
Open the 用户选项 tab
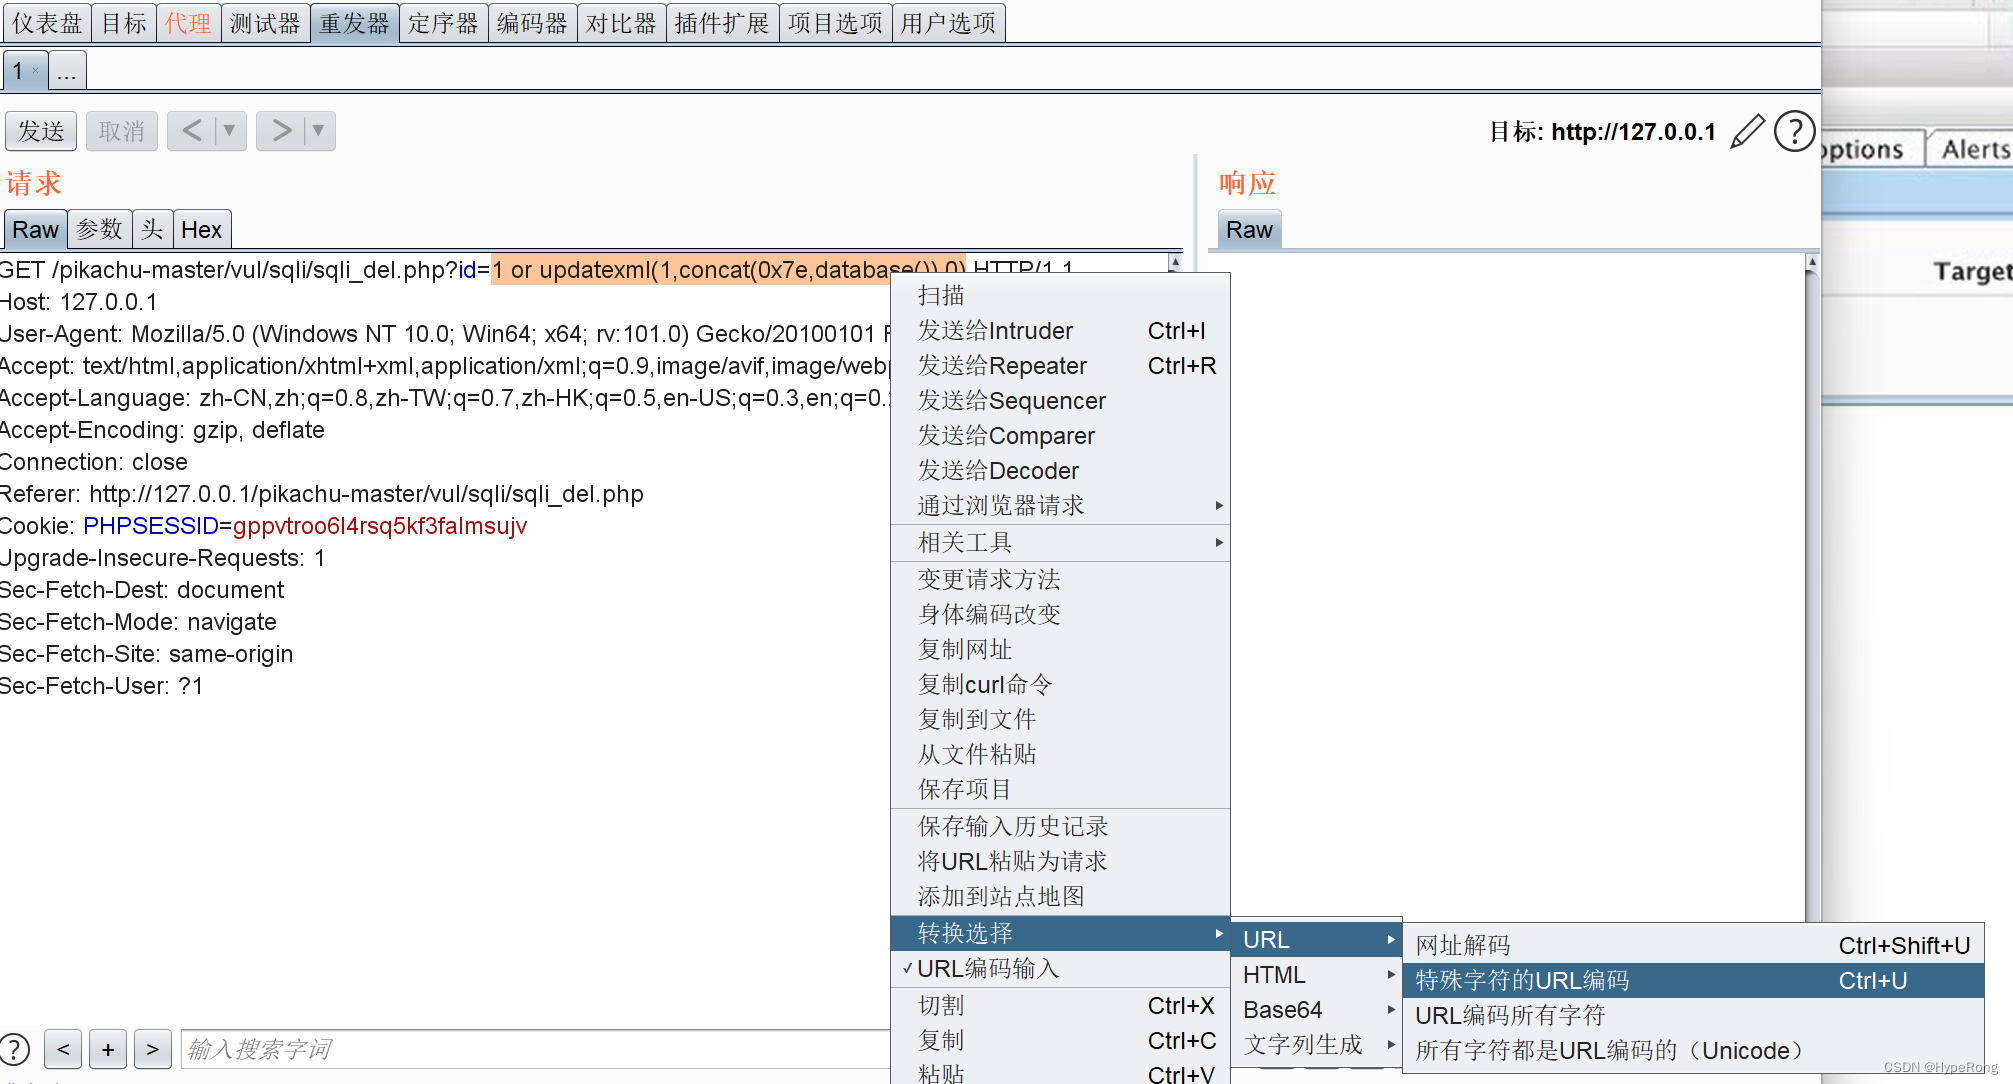point(948,23)
